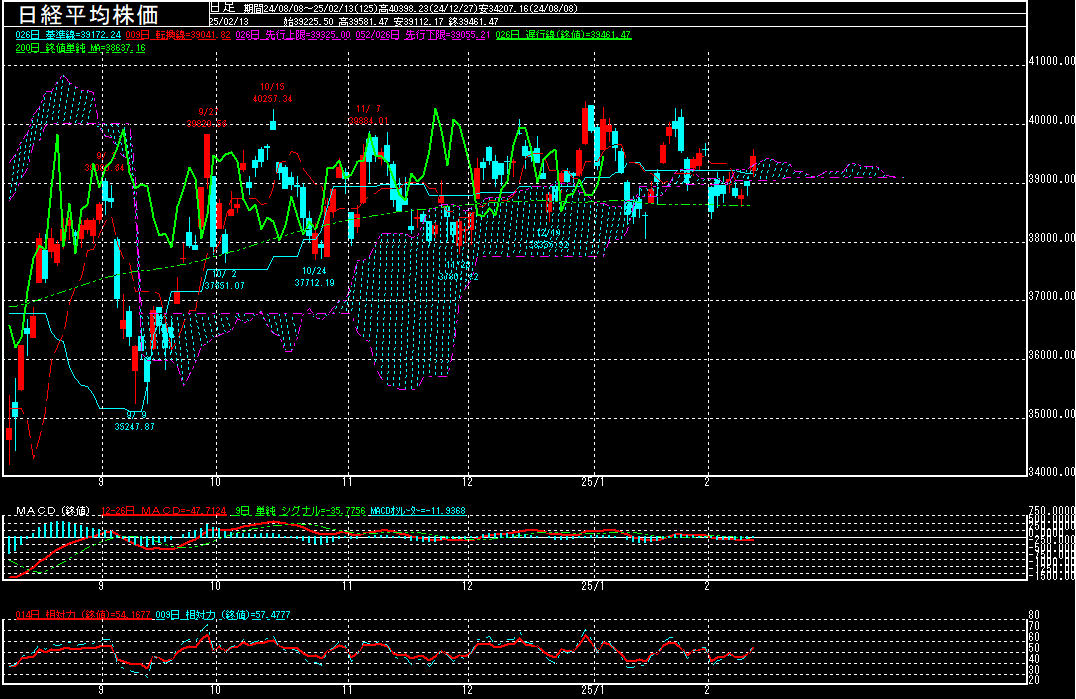Click month 10 marker on main chart axis

pos(215,482)
